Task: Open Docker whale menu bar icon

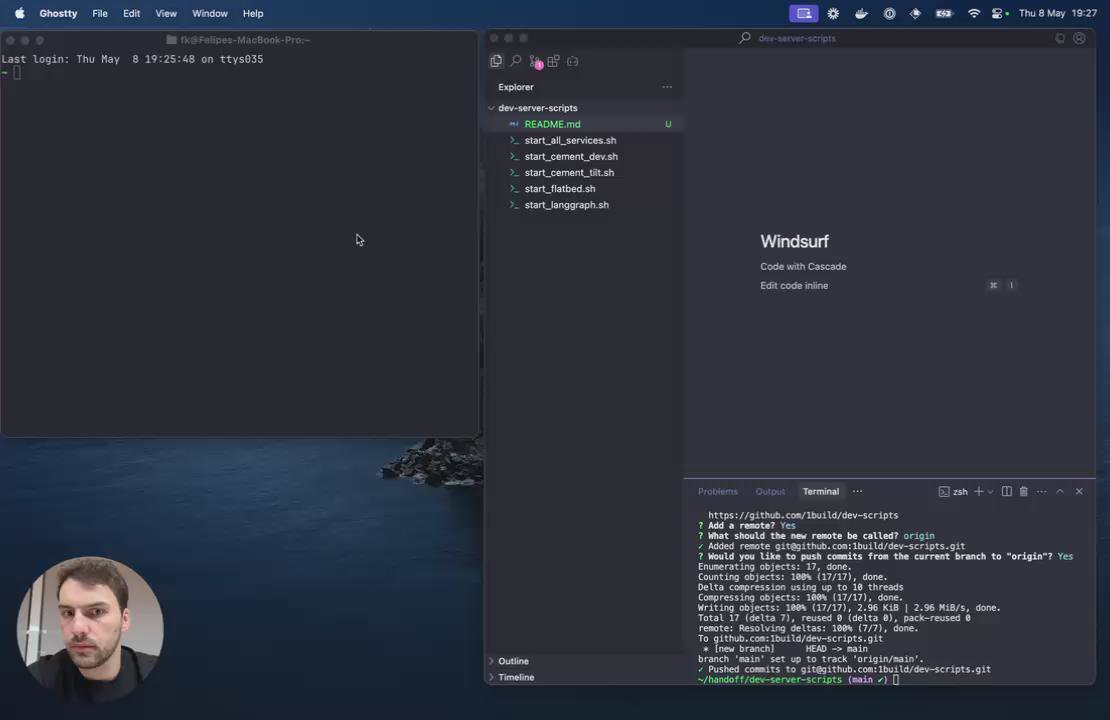Action: pyautogui.click(x=861, y=13)
